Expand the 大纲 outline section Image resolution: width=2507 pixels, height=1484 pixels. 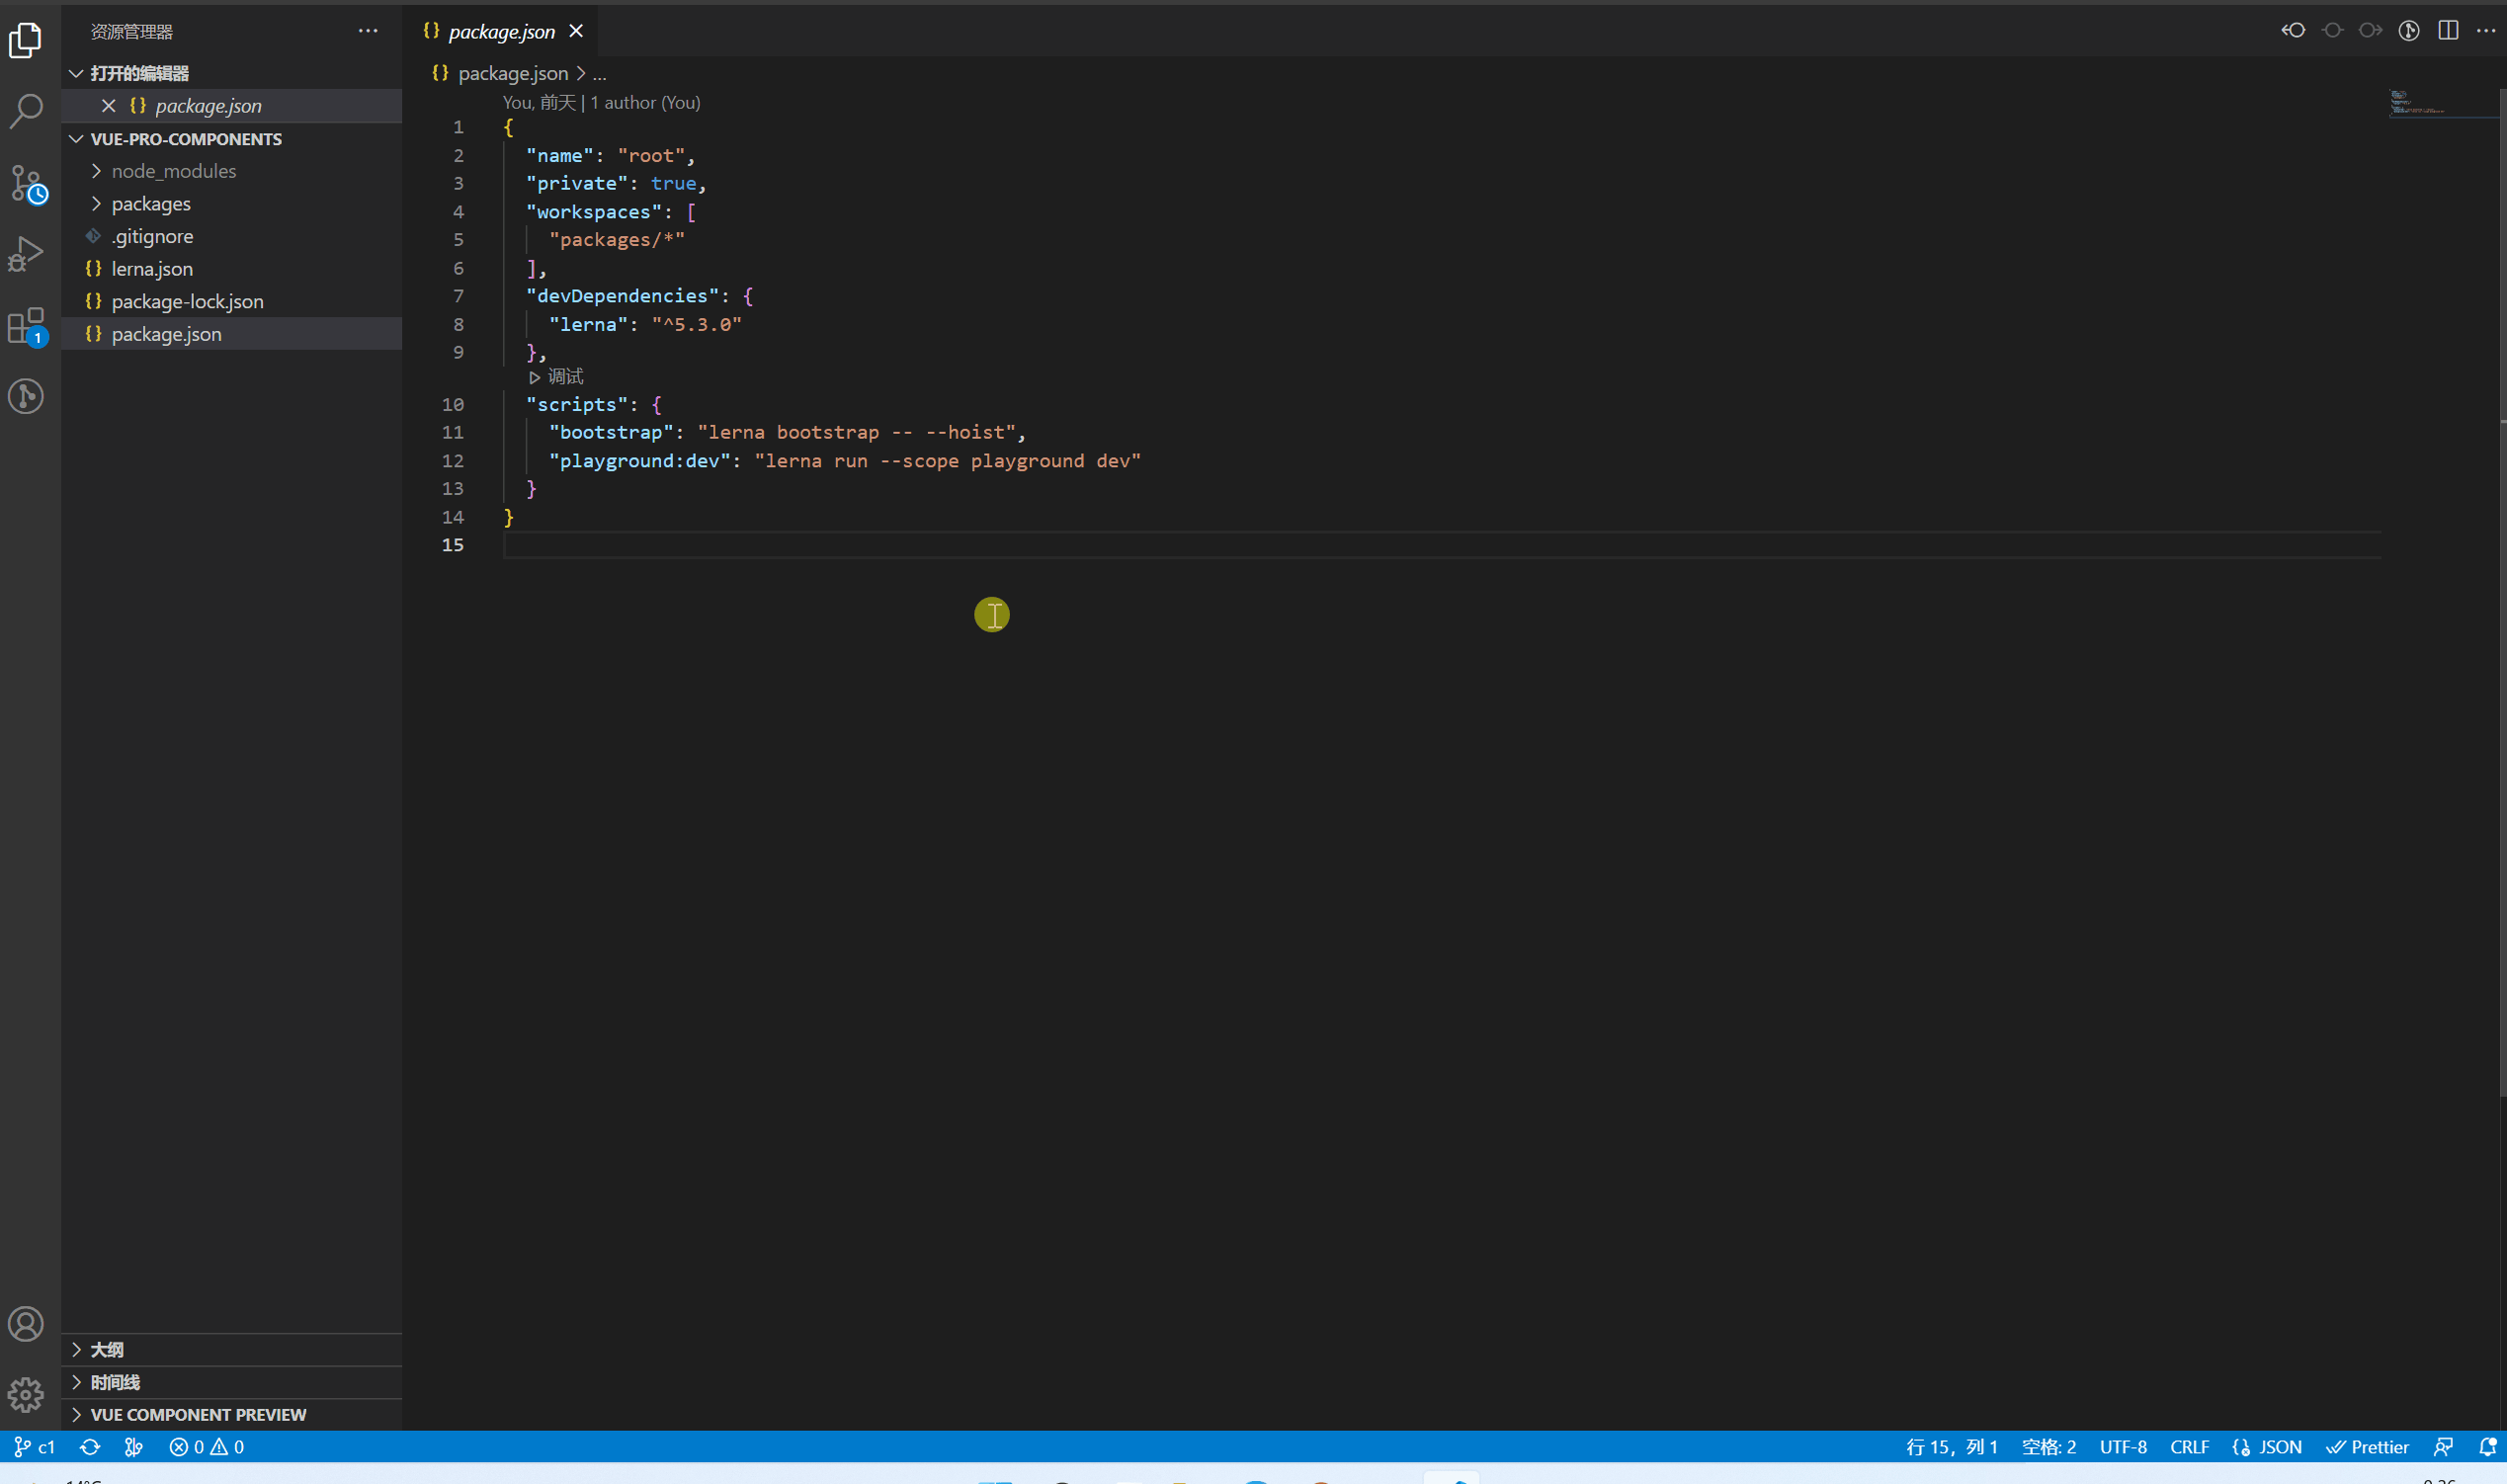tap(231, 1350)
